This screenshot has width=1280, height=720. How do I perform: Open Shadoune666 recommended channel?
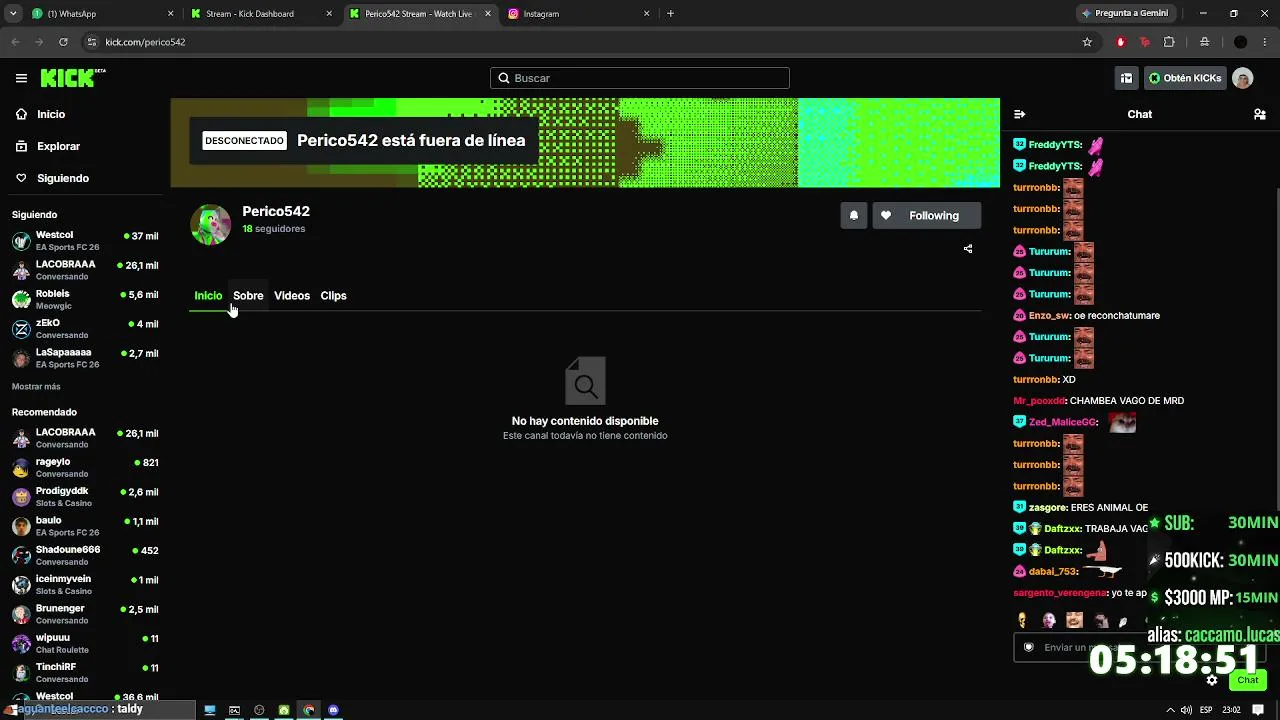point(85,556)
